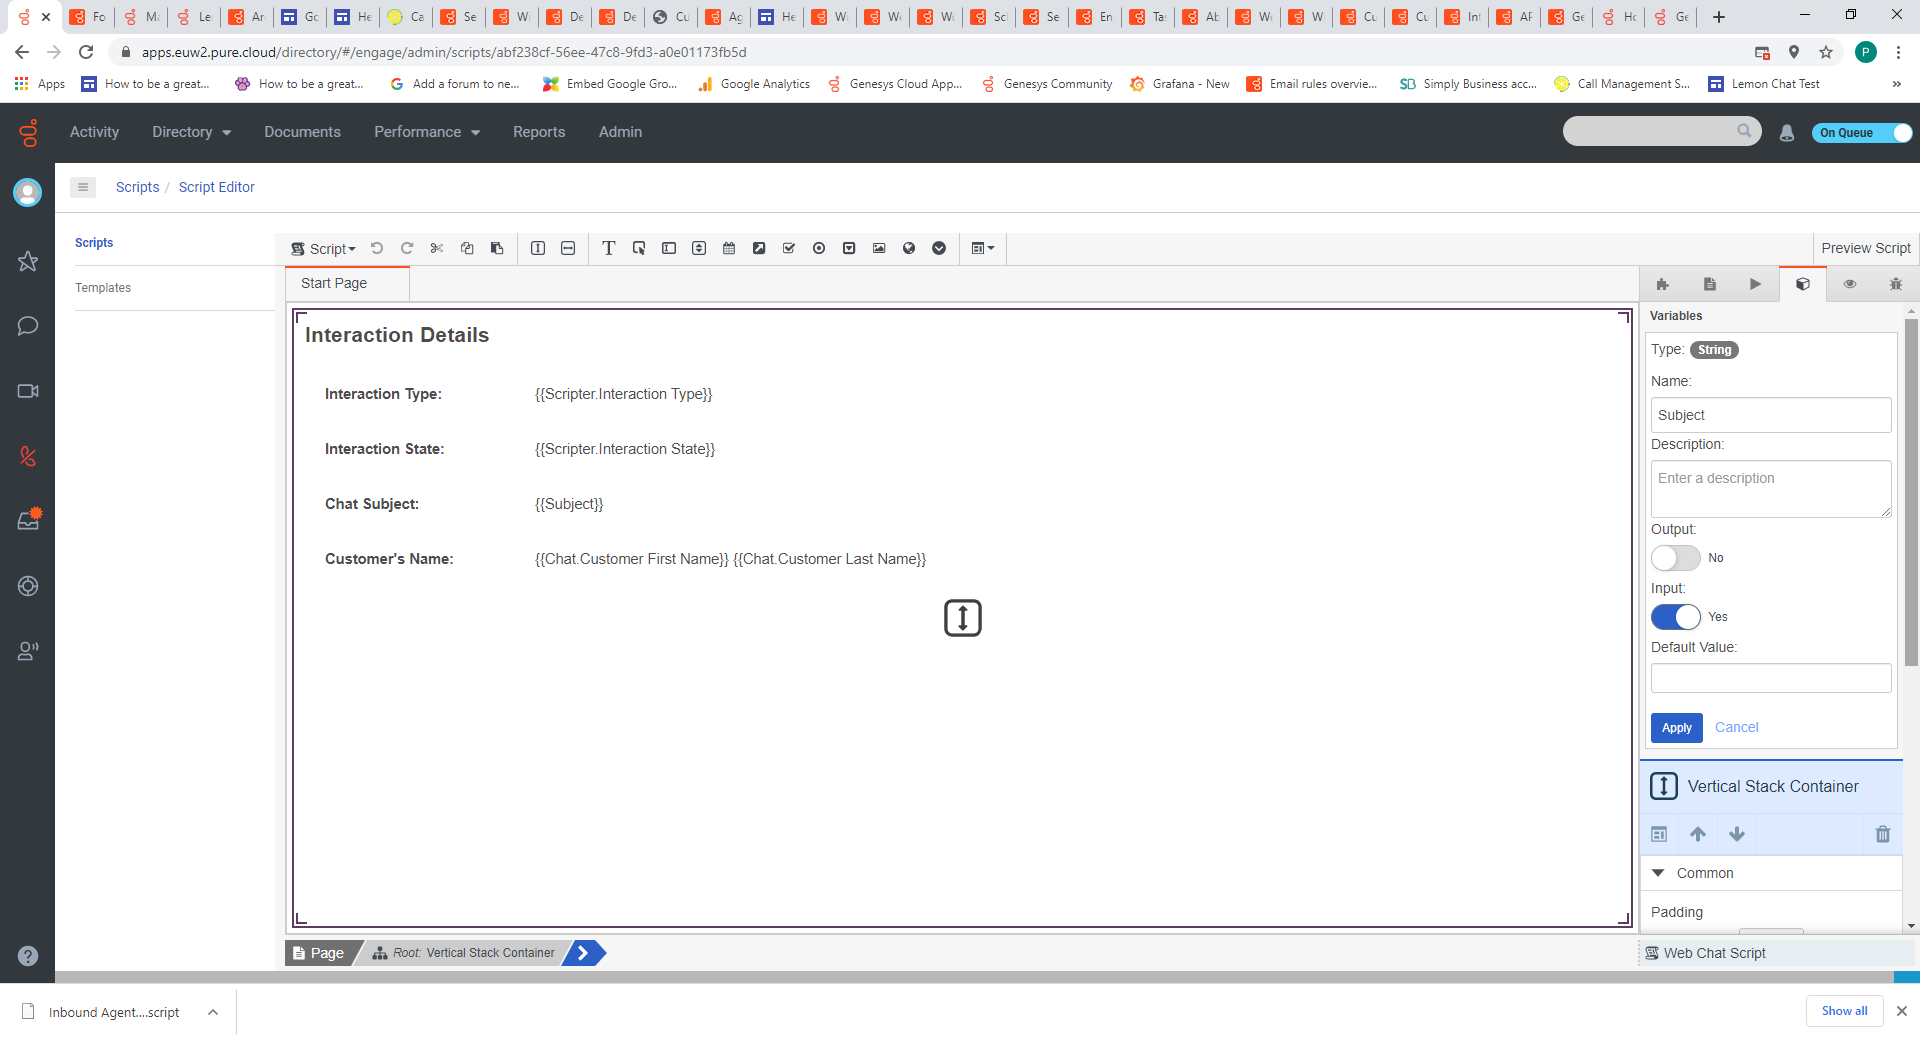
Task: Open the page document panel tab
Action: click(1710, 284)
